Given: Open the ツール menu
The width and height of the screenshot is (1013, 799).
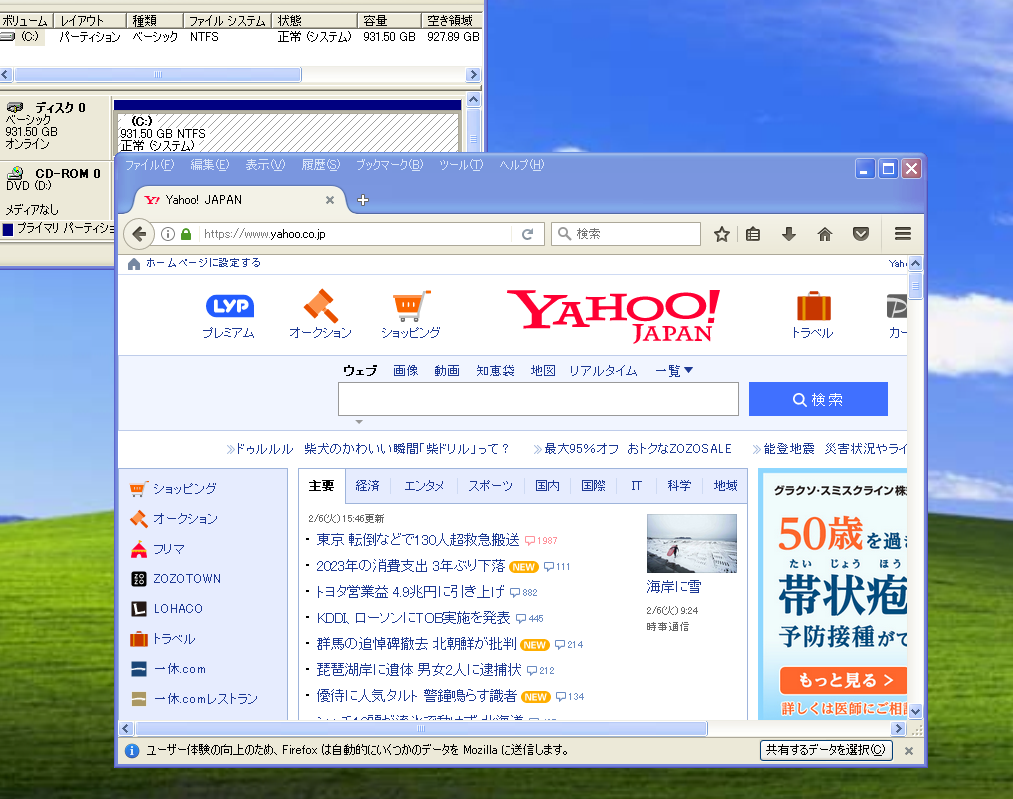Looking at the screenshot, I should click(x=461, y=165).
